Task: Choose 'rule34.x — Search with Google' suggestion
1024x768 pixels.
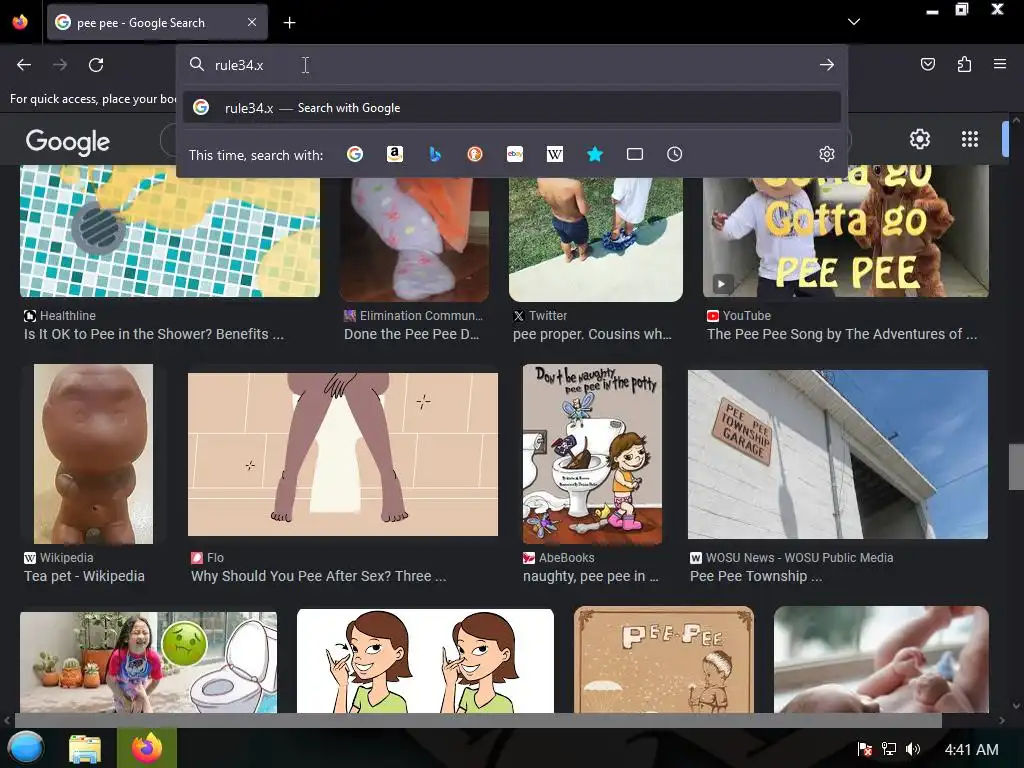Action: click(x=511, y=108)
